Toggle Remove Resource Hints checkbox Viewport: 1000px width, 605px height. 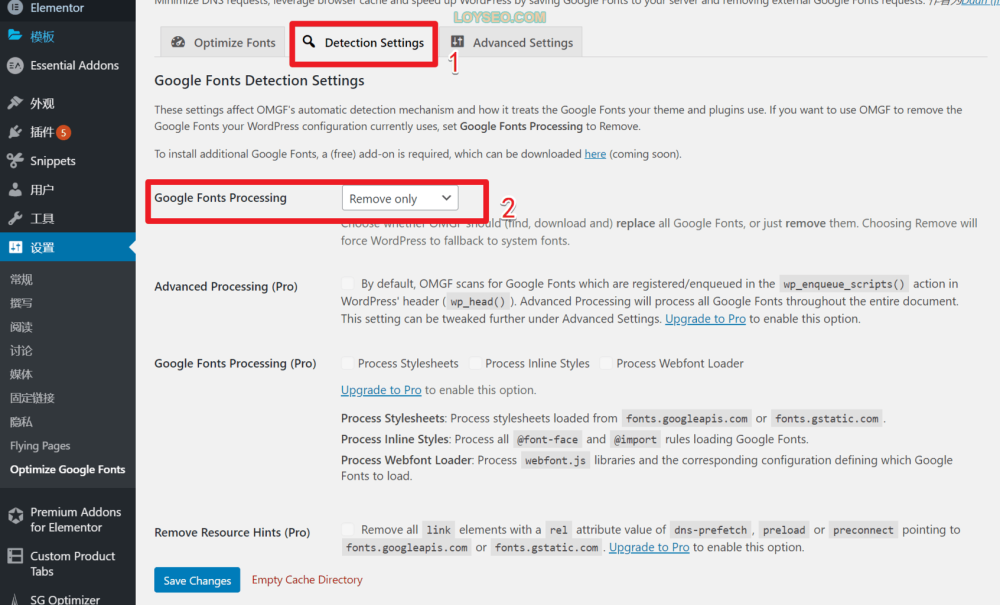pyautogui.click(x=348, y=529)
